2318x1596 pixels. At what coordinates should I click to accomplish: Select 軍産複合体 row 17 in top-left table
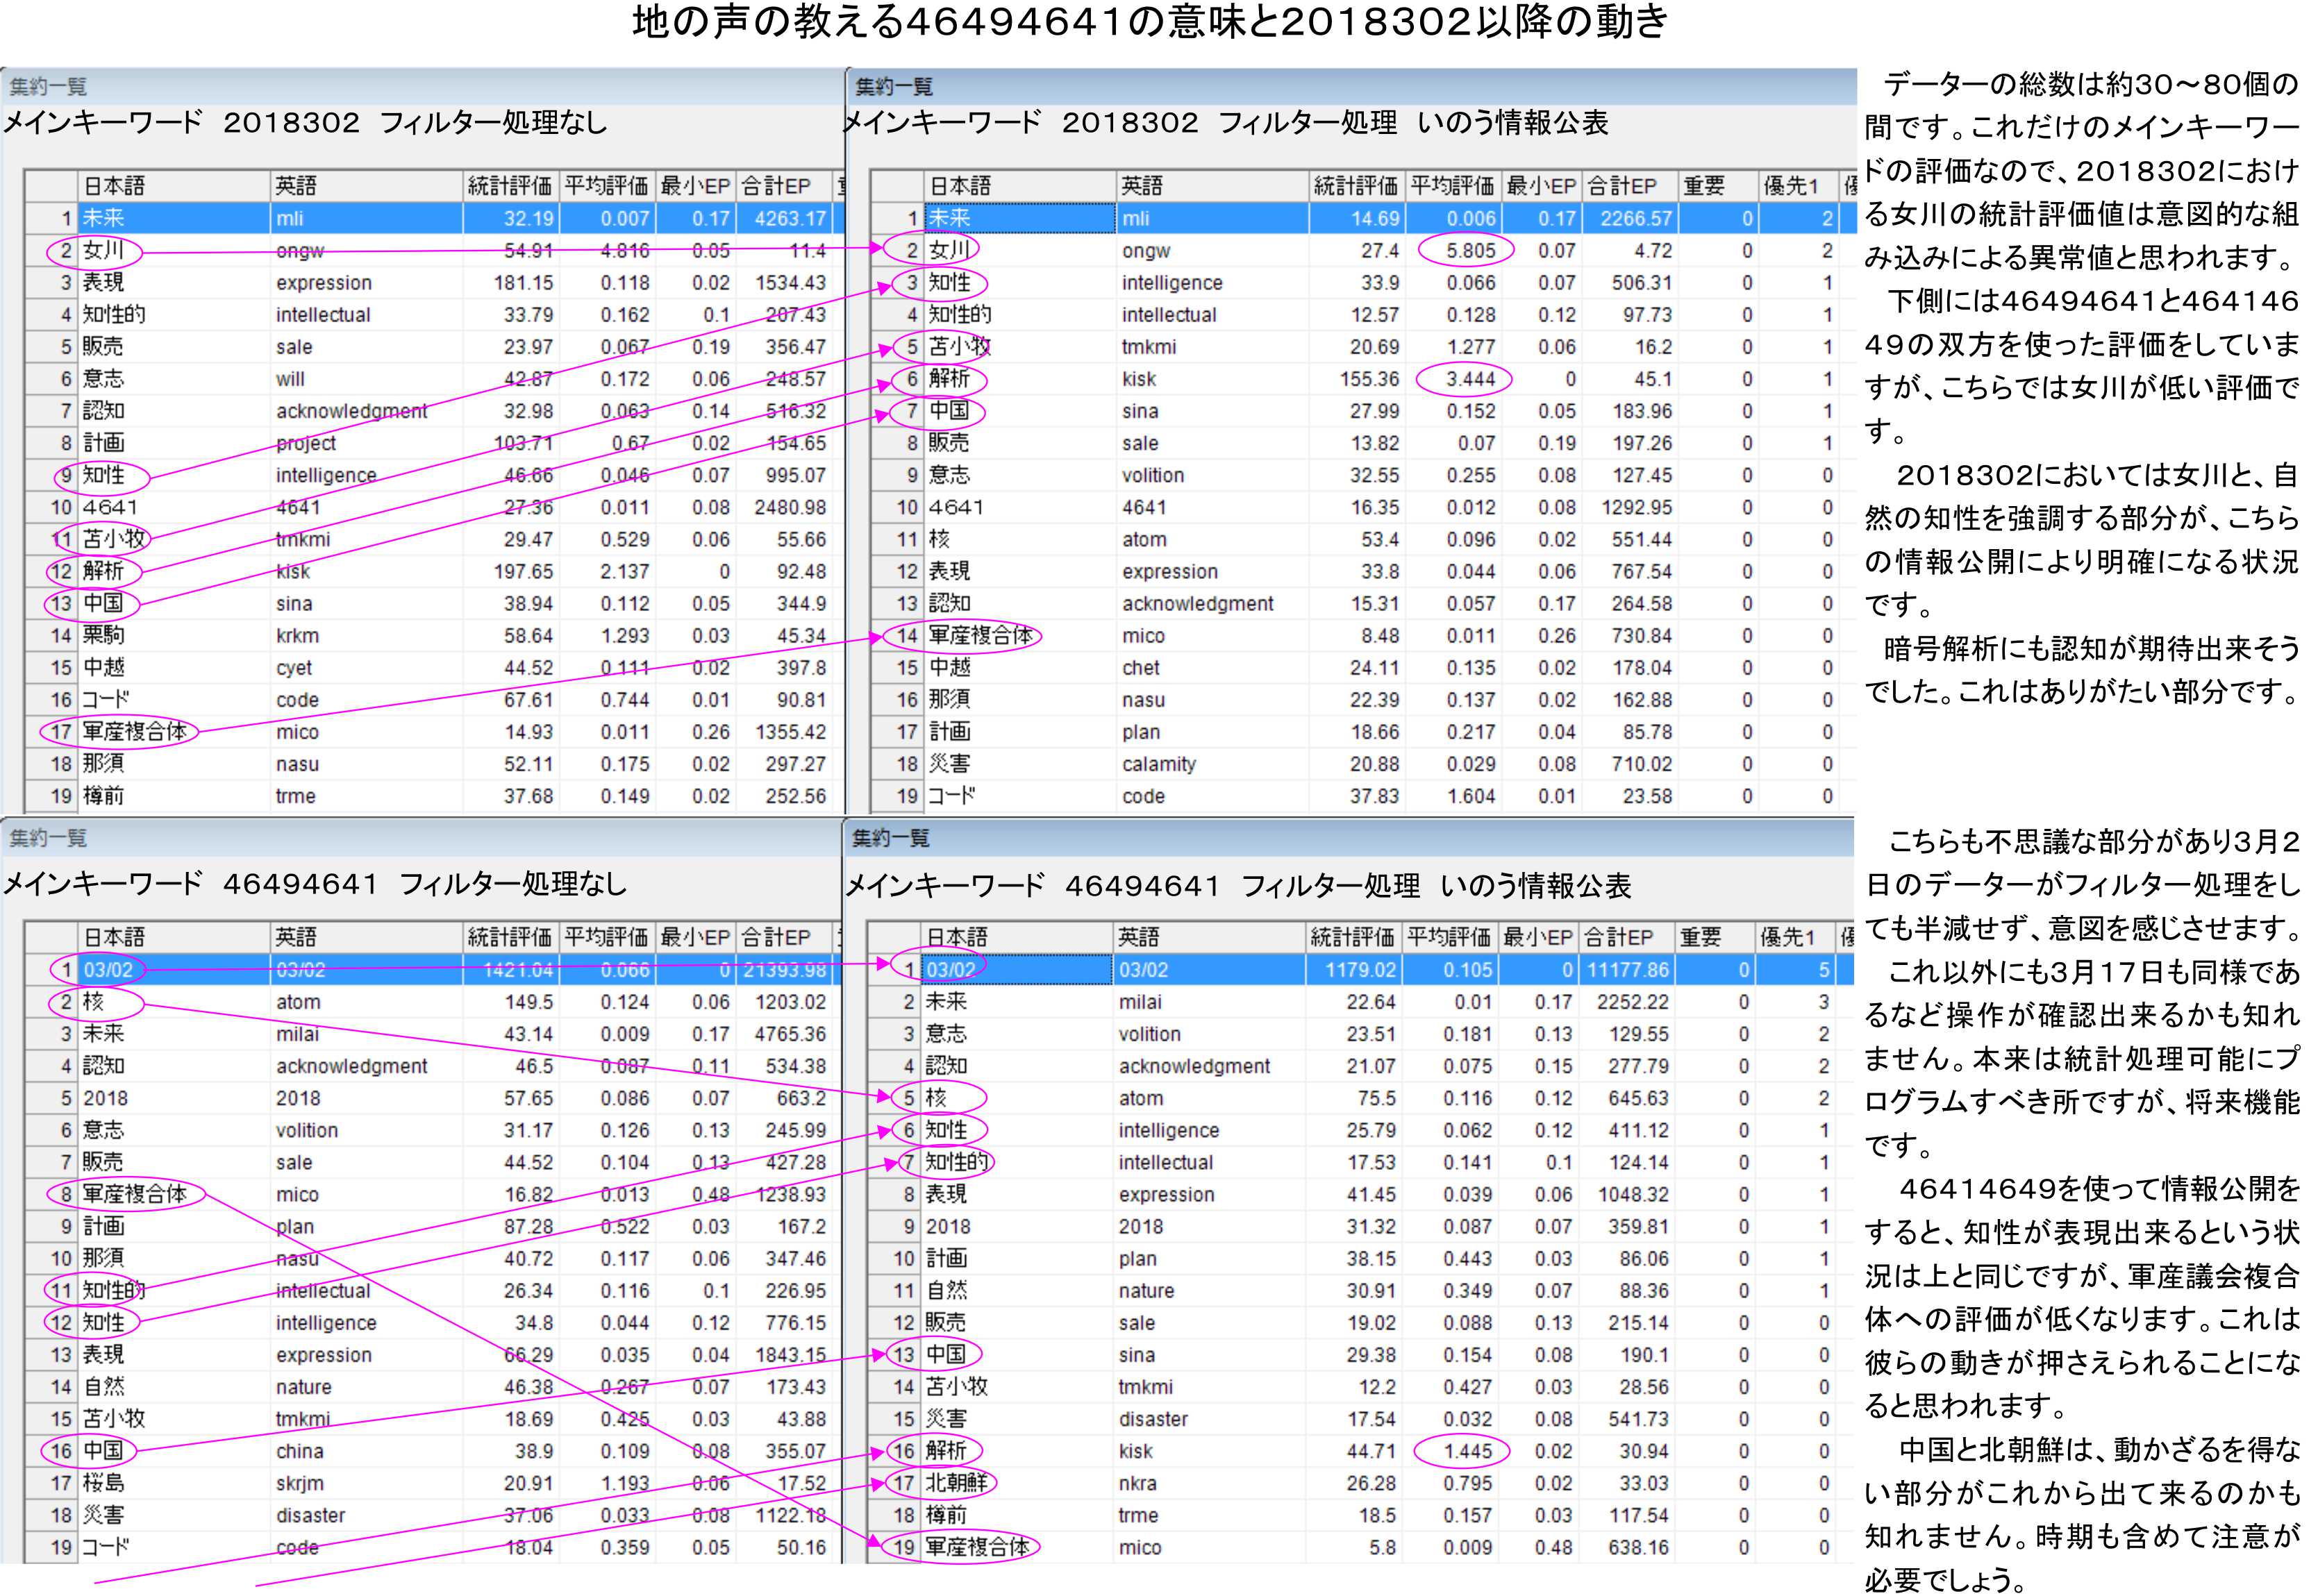coord(135,732)
